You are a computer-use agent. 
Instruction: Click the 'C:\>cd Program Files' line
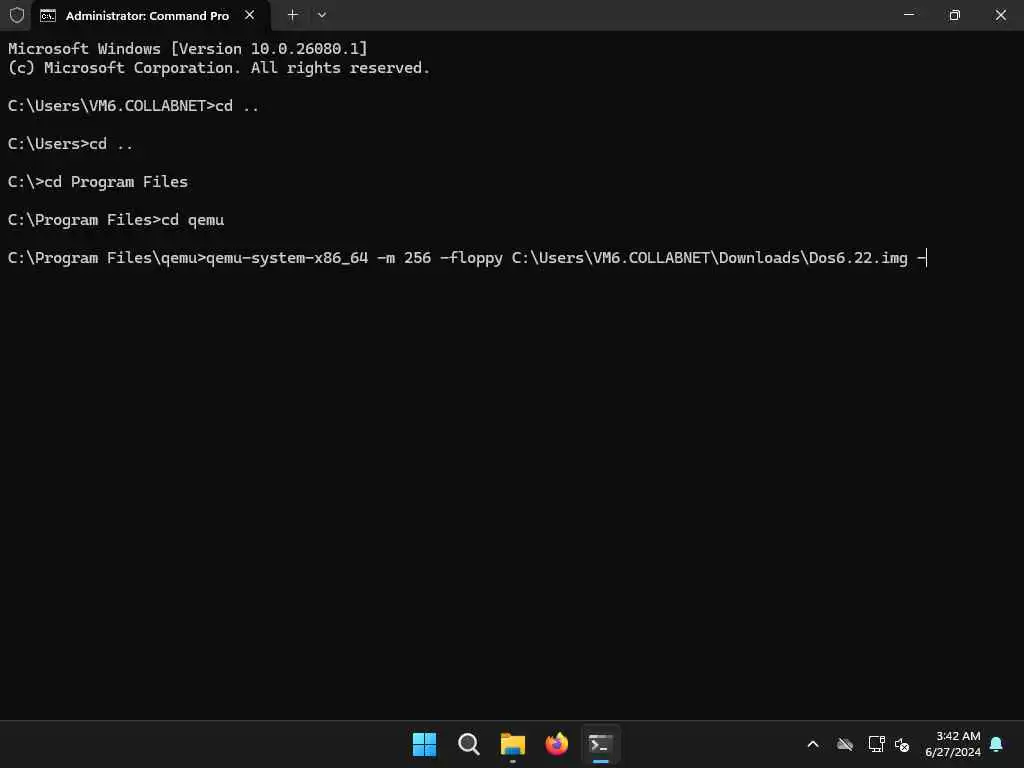[98, 182]
